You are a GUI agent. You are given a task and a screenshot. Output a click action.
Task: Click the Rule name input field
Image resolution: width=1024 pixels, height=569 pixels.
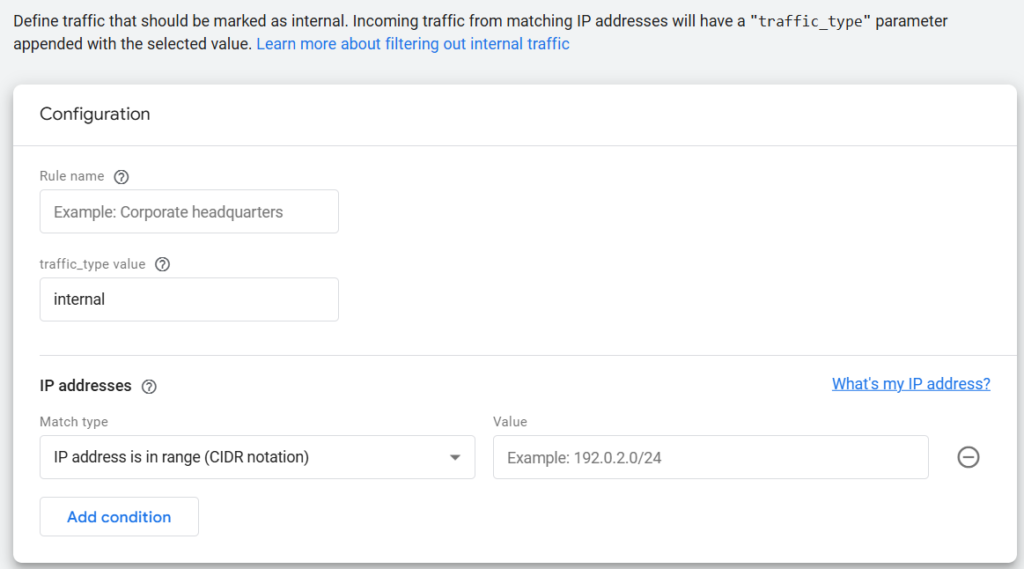(189, 212)
